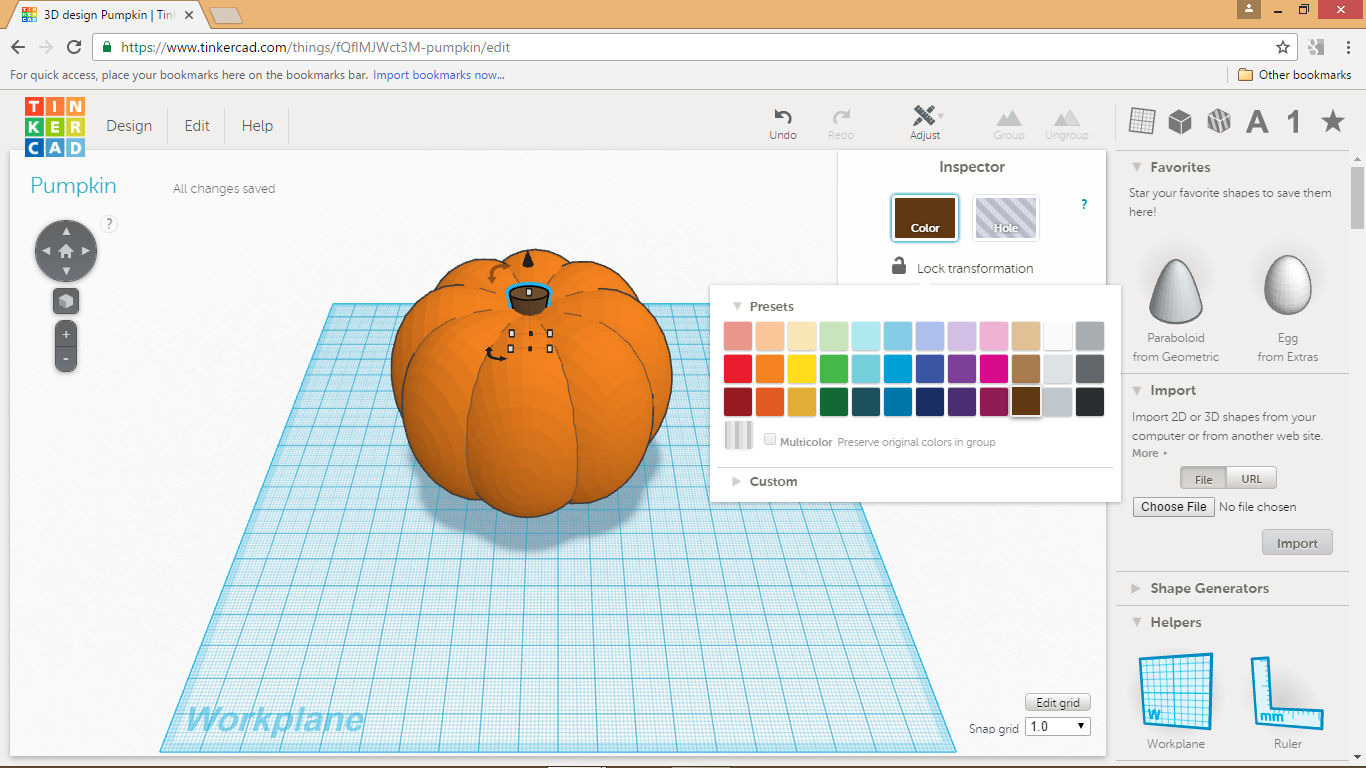Enable the Multicolor checkbox

(x=770, y=439)
